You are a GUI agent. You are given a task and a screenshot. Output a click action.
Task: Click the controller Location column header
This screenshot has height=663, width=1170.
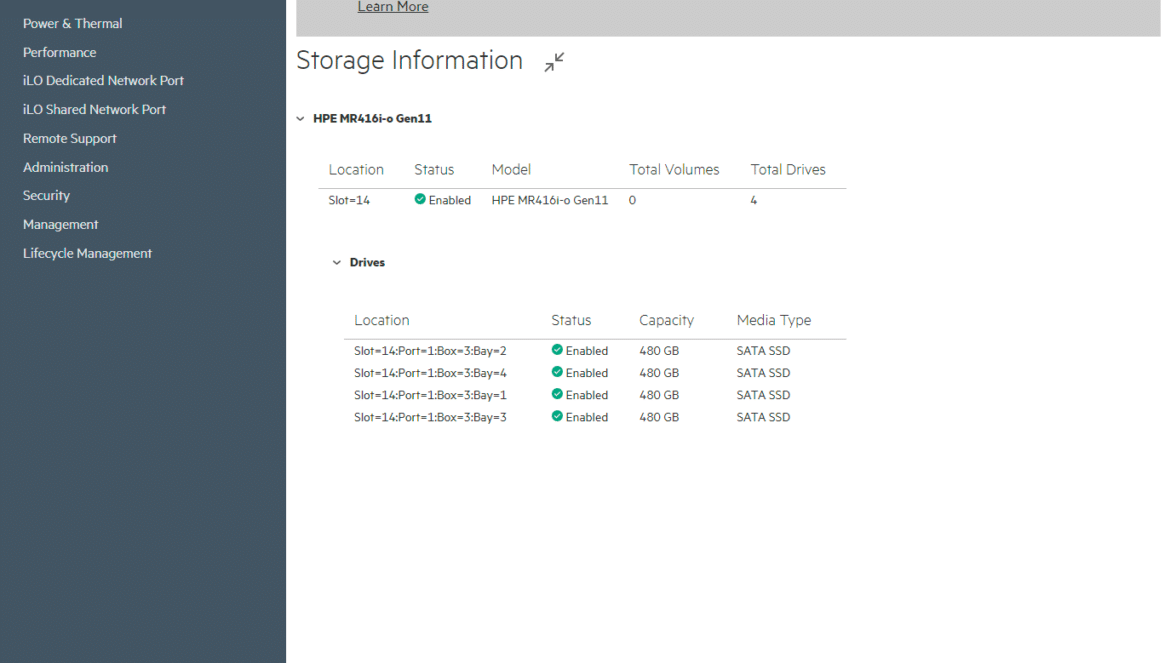tap(356, 170)
